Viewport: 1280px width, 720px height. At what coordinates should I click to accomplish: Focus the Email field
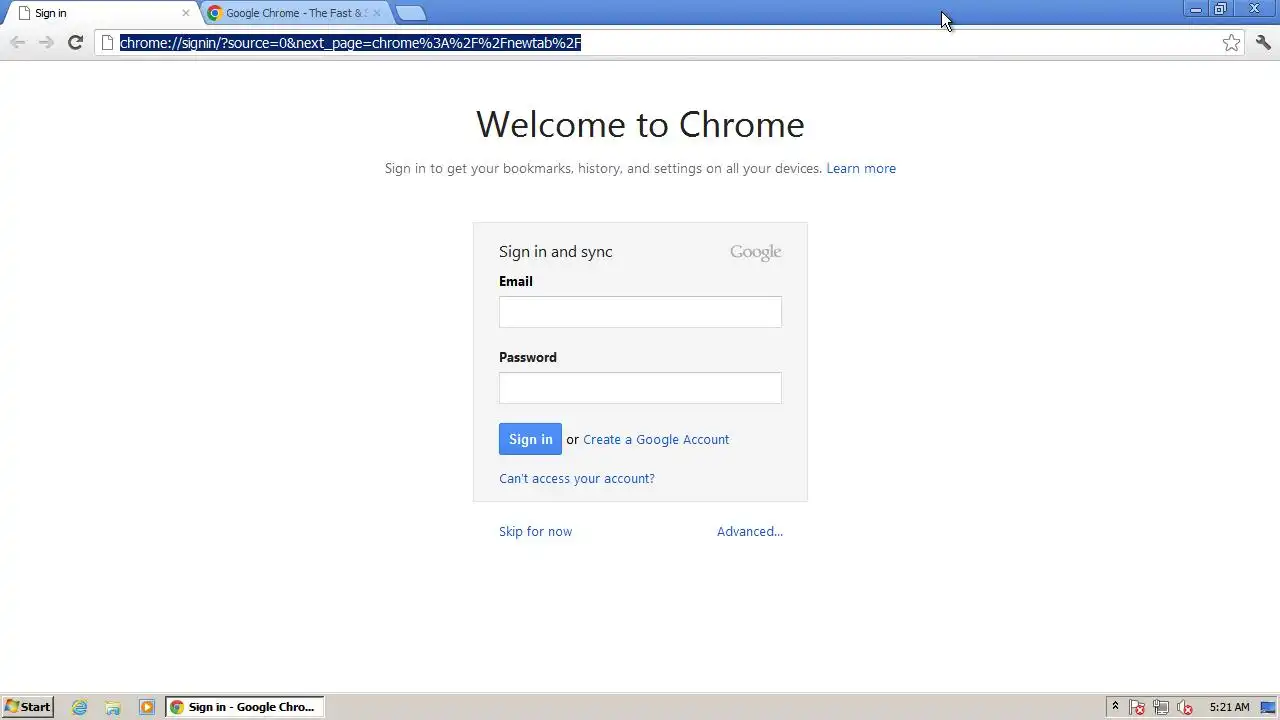pos(640,312)
